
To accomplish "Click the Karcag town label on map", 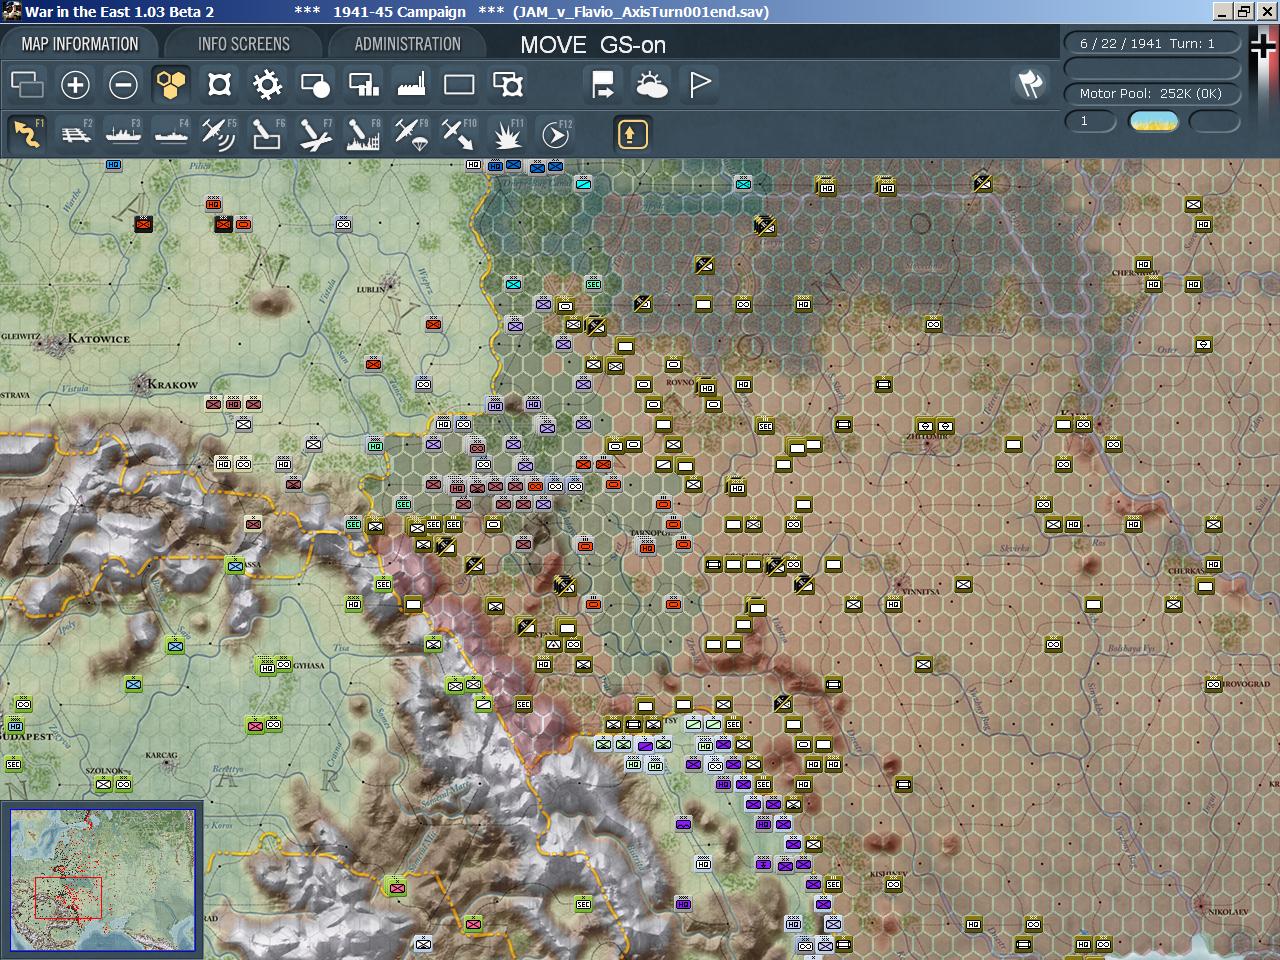I will 161,756.
